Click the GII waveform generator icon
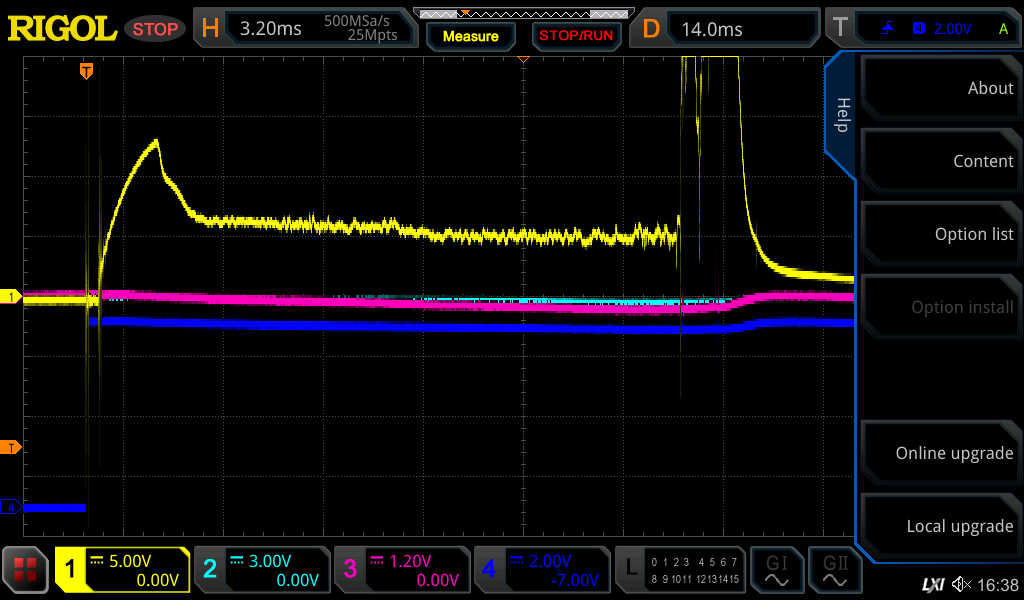 pyautogui.click(x=835, y=570)
